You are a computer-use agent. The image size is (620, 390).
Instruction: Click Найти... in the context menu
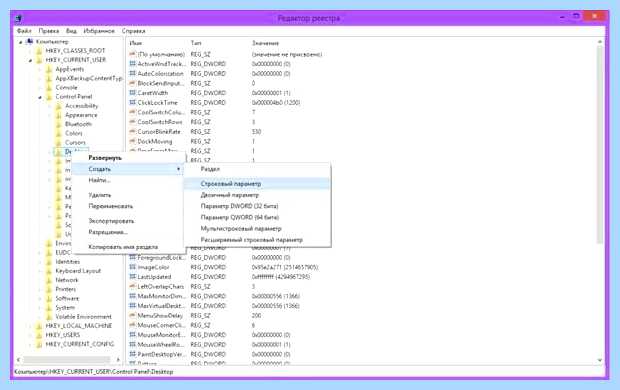click(128, 180)
